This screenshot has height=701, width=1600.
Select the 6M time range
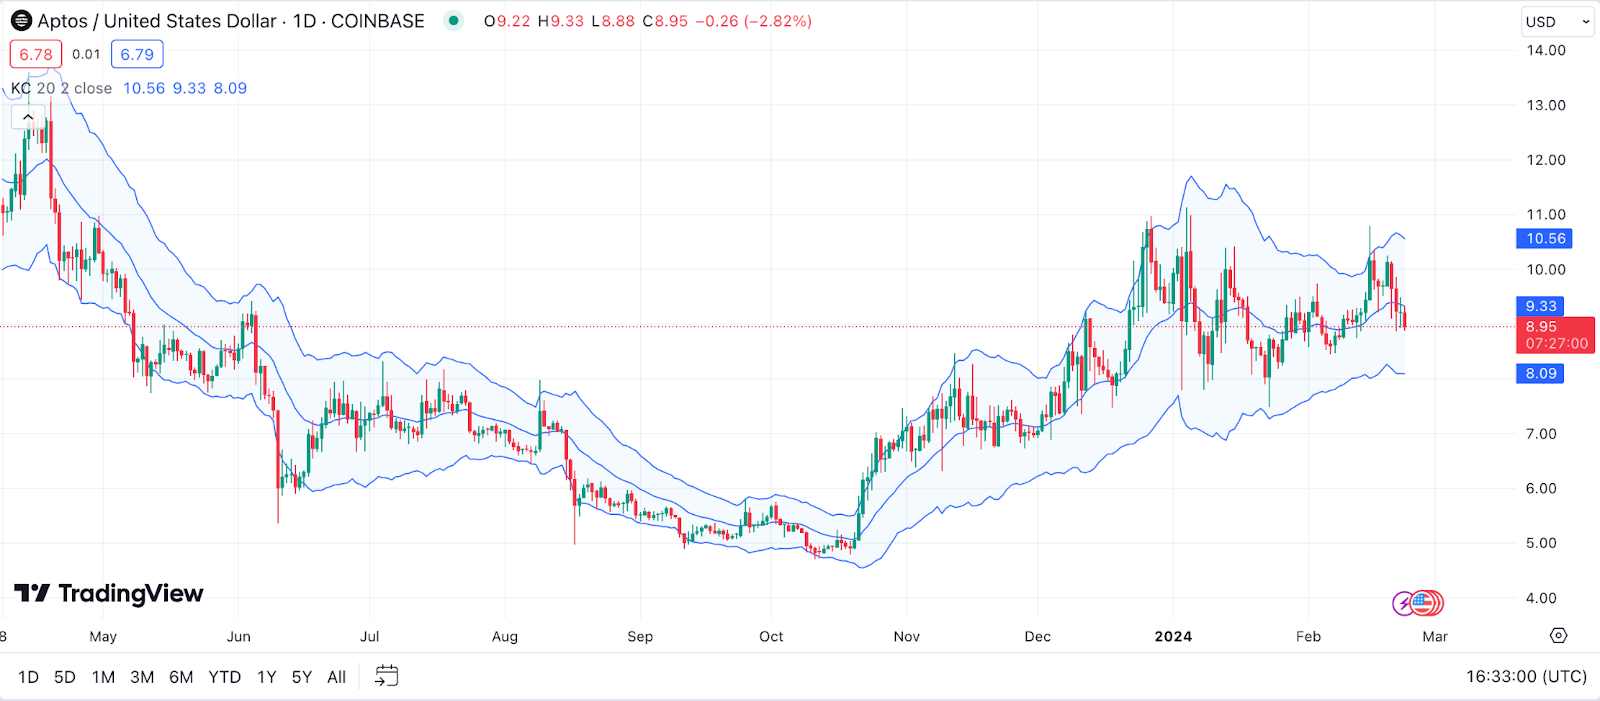click(x=181, y=677)
